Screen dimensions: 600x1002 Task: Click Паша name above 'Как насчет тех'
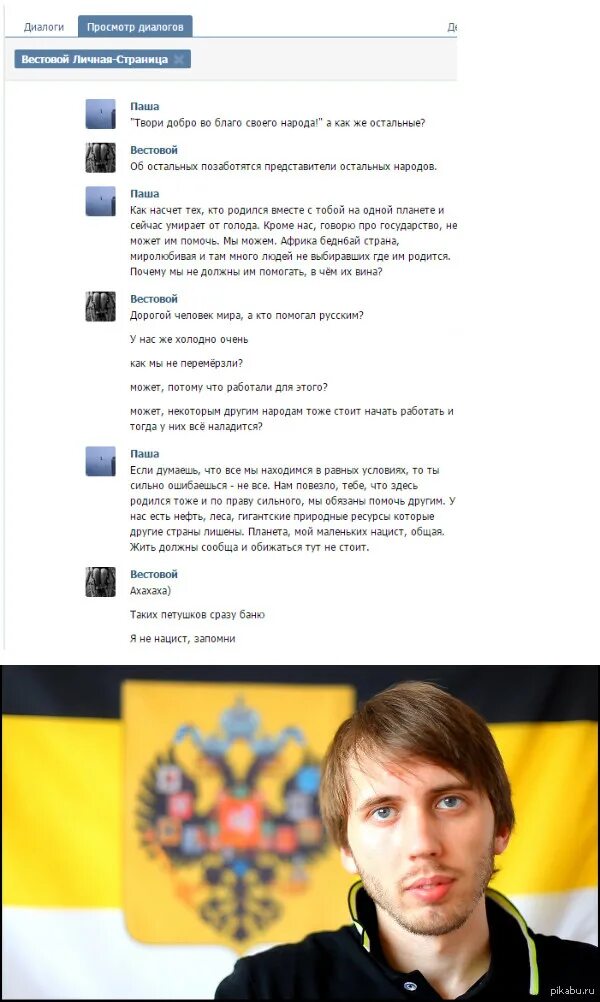(144, 194)
